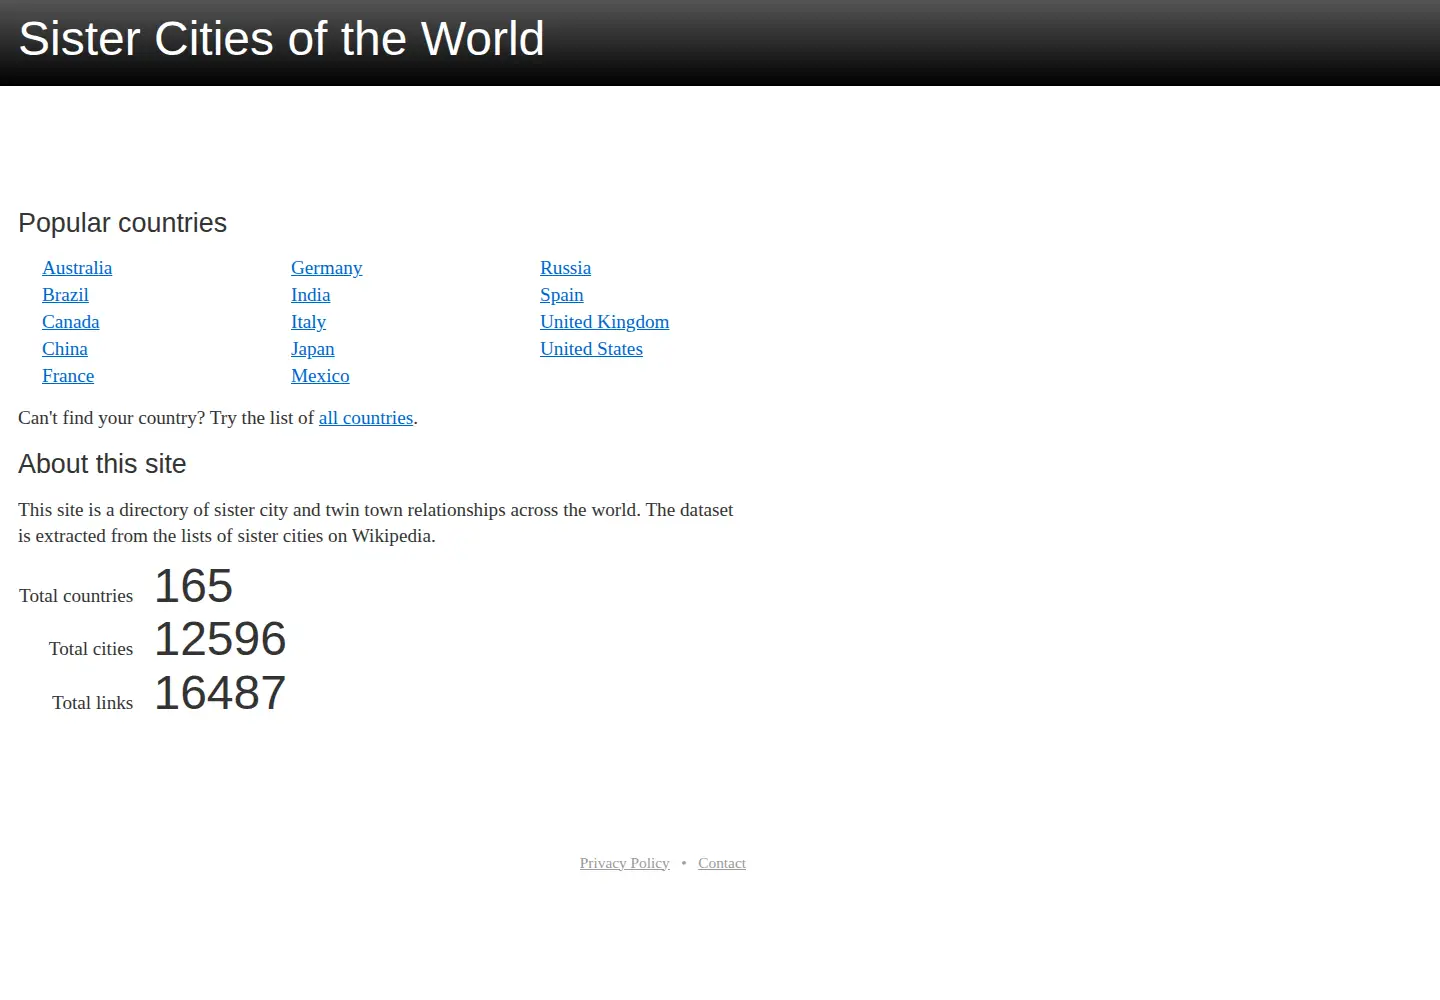Visit the India sister cities page
This screenshot has height=1000, width=1440.
click(310, 295)
